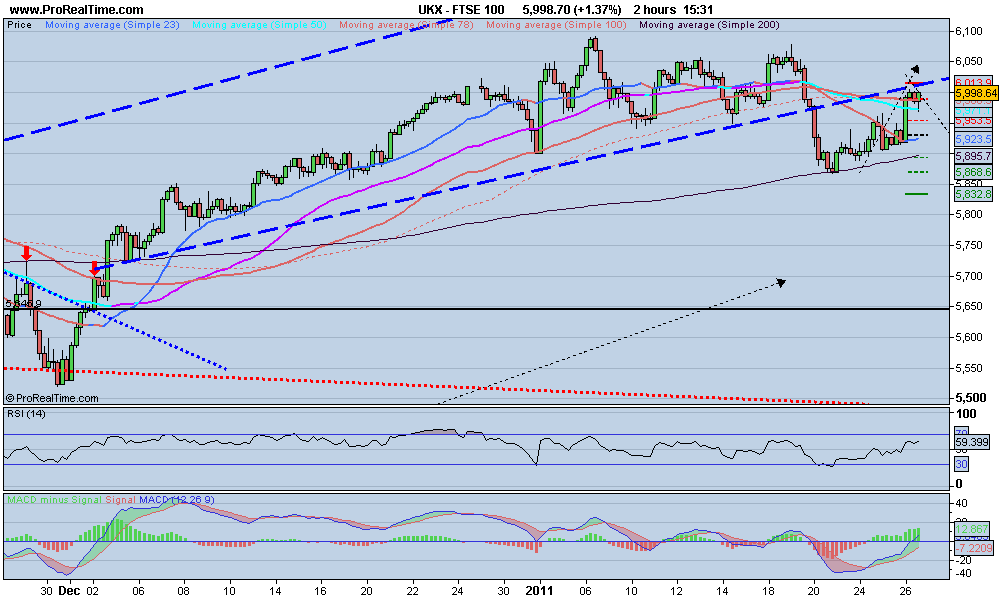Select Moving average (Simple 100) legend
This screenshot has height=600, width=1000.
coord(556,25)
